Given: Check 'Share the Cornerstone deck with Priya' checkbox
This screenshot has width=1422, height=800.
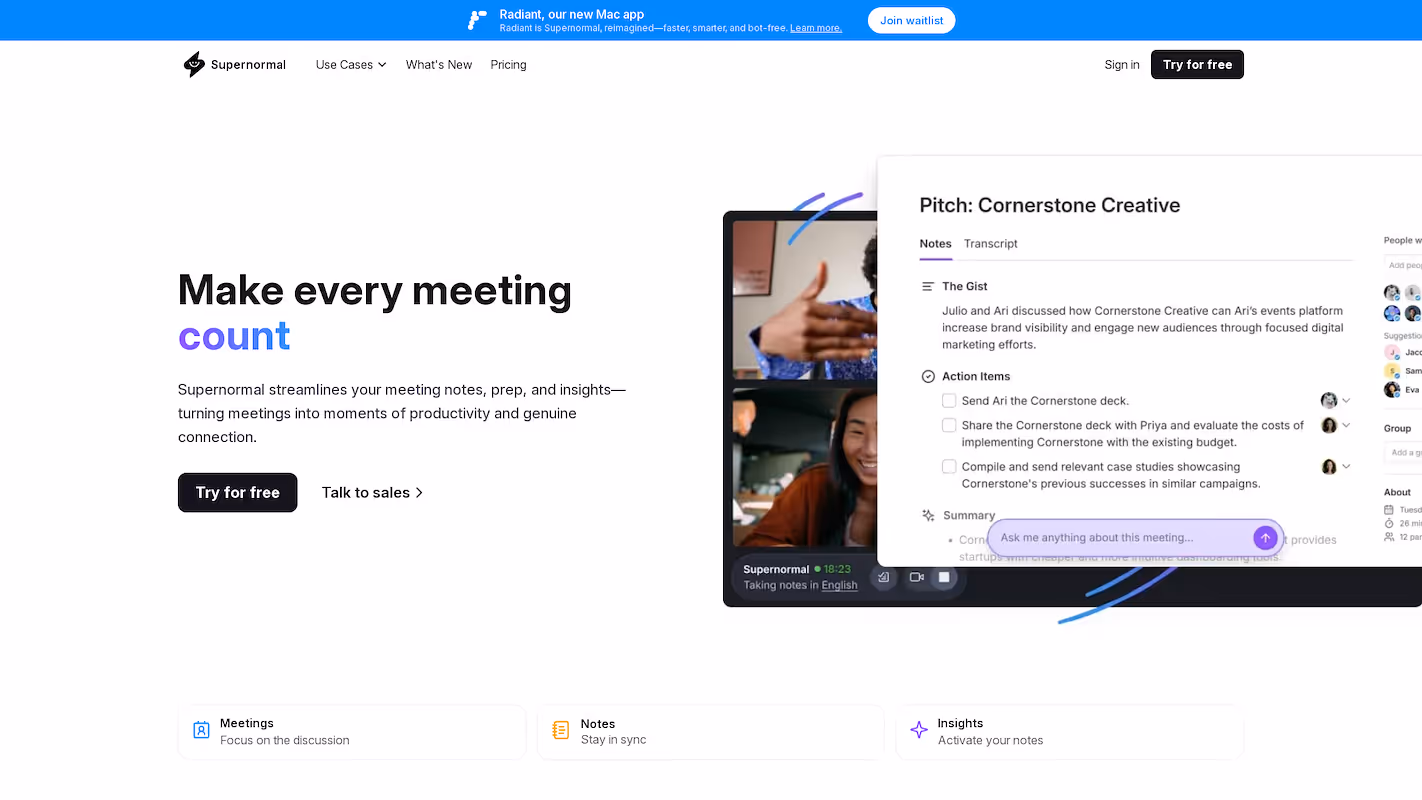Looking at the screenshot, I should pyautogui.click(x=949, y=425).
